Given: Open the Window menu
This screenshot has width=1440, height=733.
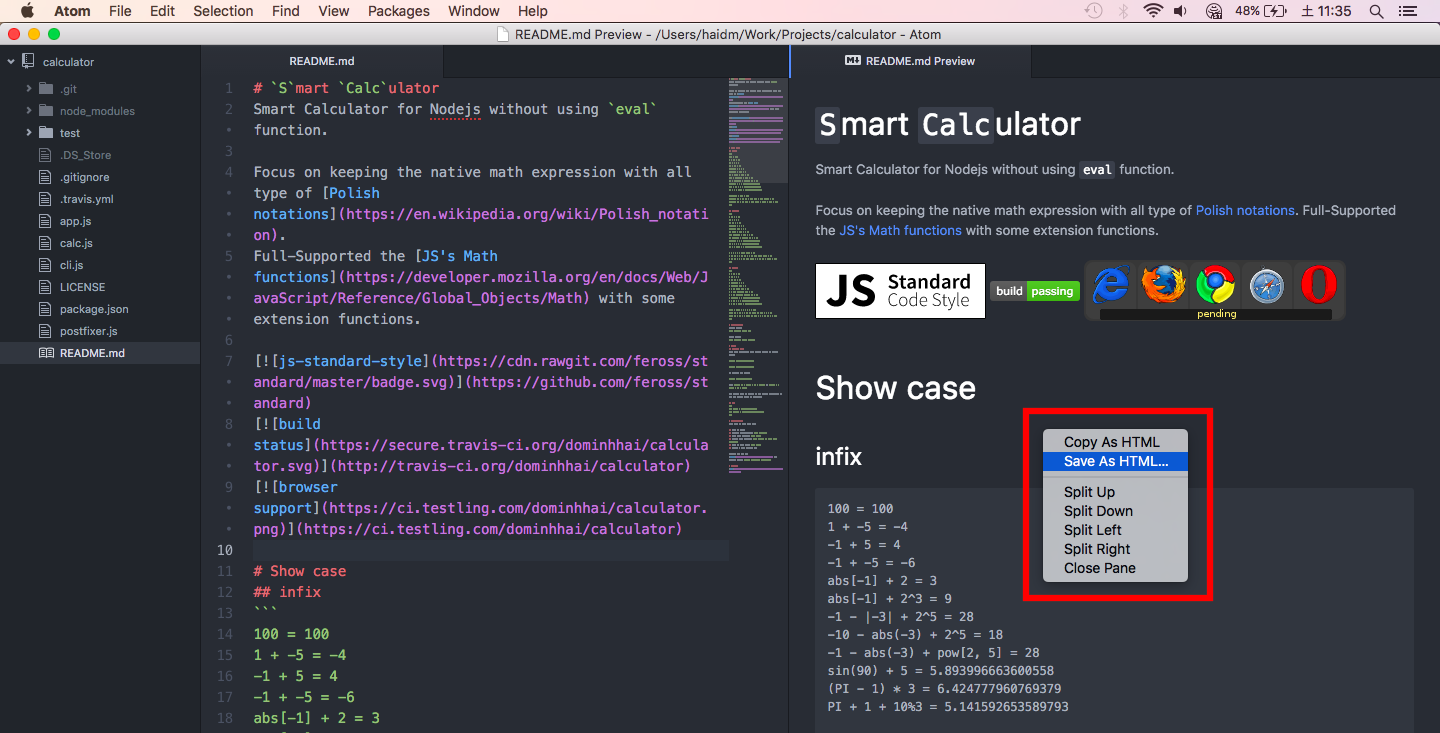Looking at the screenshot, I should click(x=474, y=11).
